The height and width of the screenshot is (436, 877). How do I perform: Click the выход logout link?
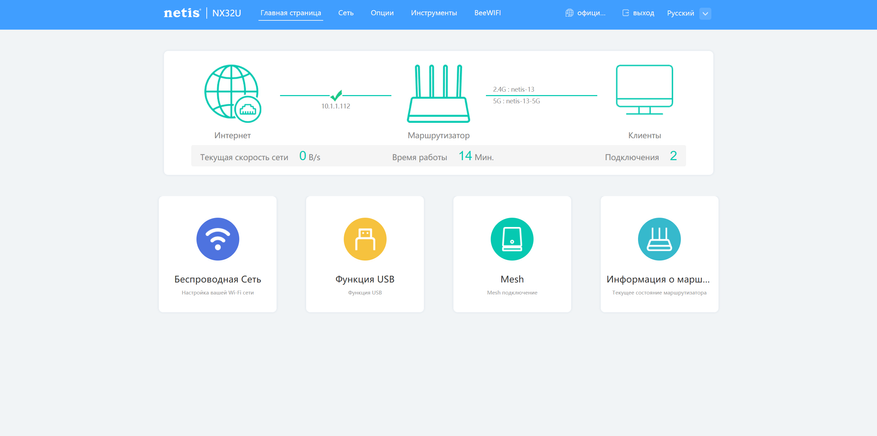[643, 13]
